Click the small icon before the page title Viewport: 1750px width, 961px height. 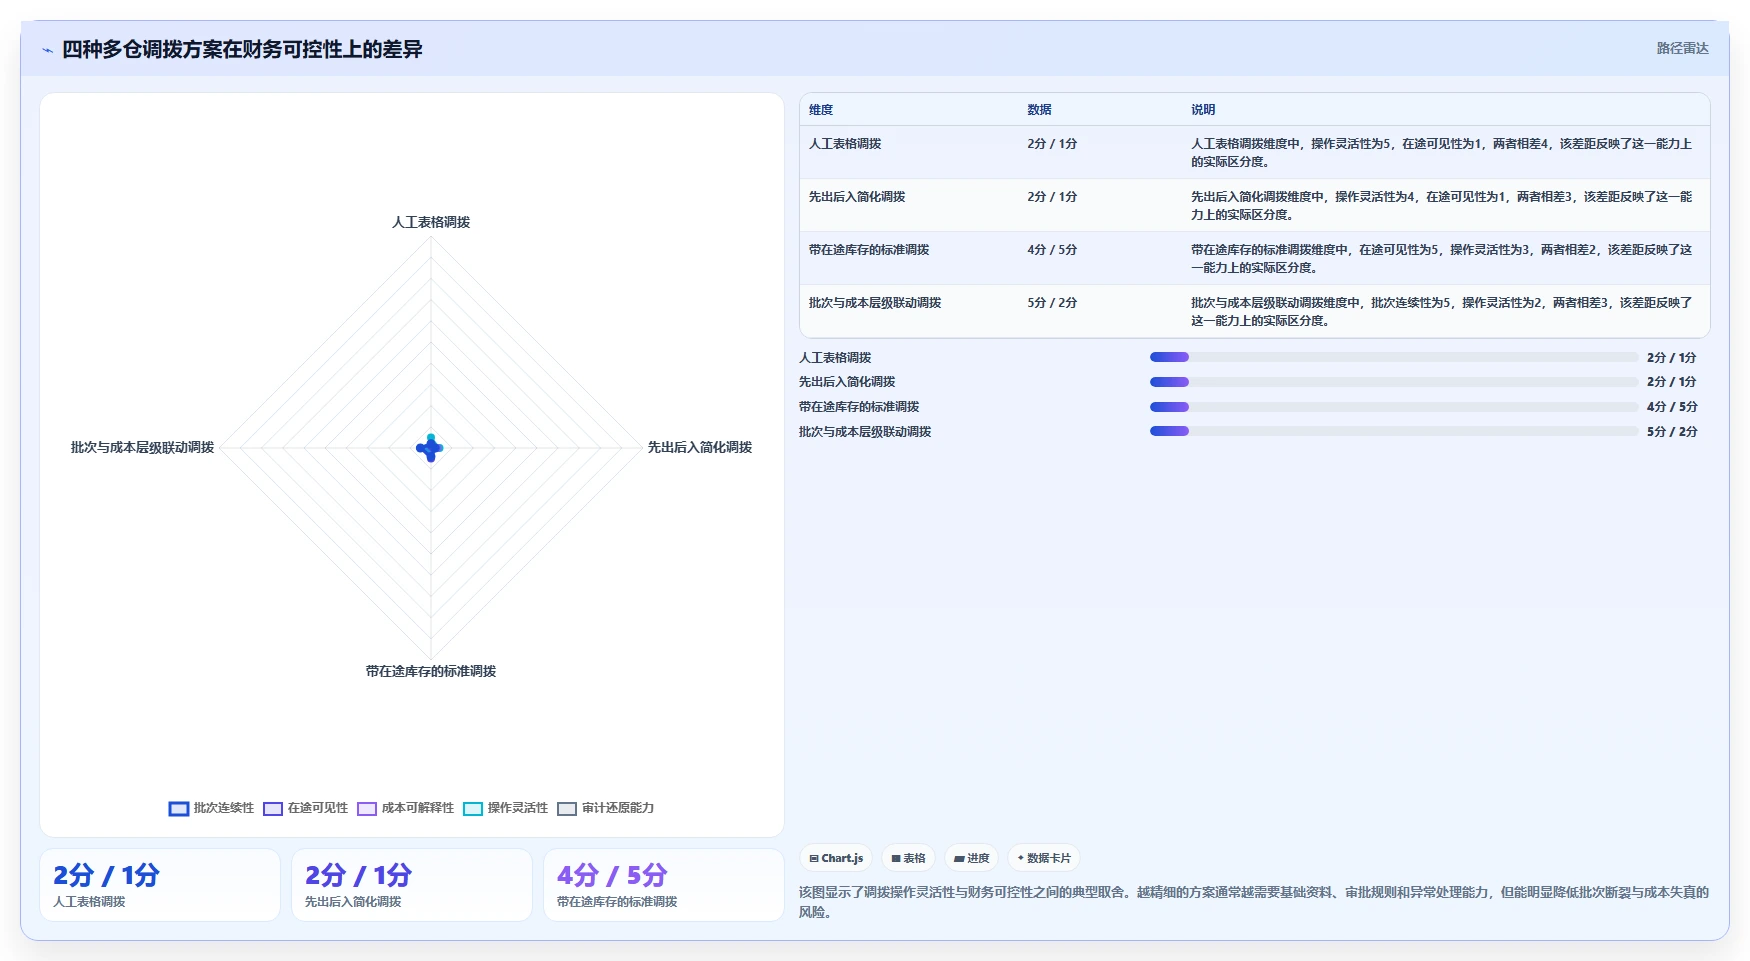point(47,50)
